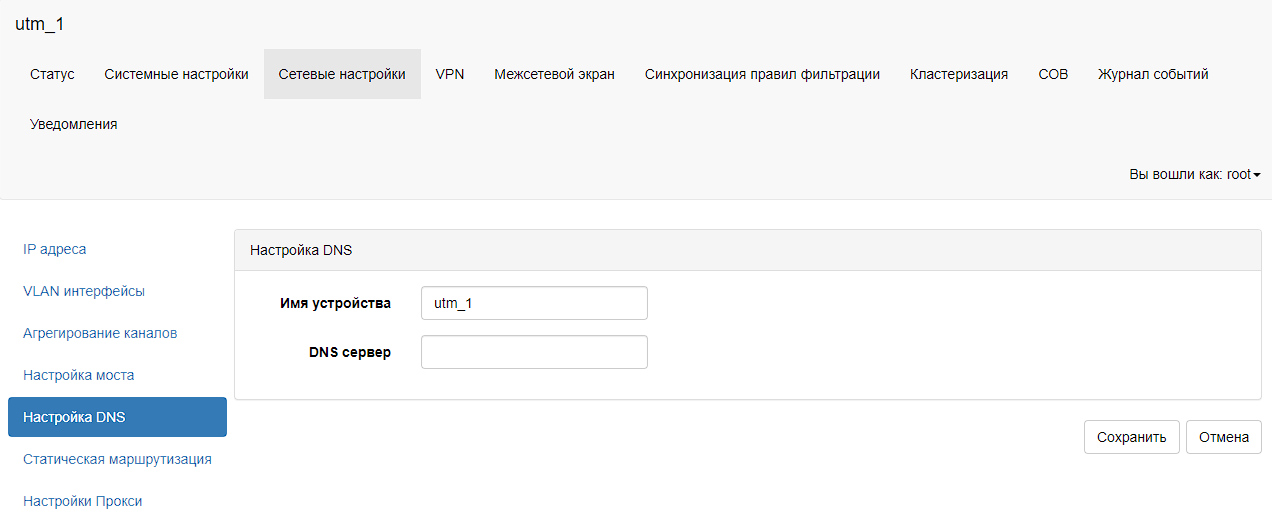Select VLAN интерфейсы in the sidebar
Viewport: 1272px width, 523px height.
point(84,291)
